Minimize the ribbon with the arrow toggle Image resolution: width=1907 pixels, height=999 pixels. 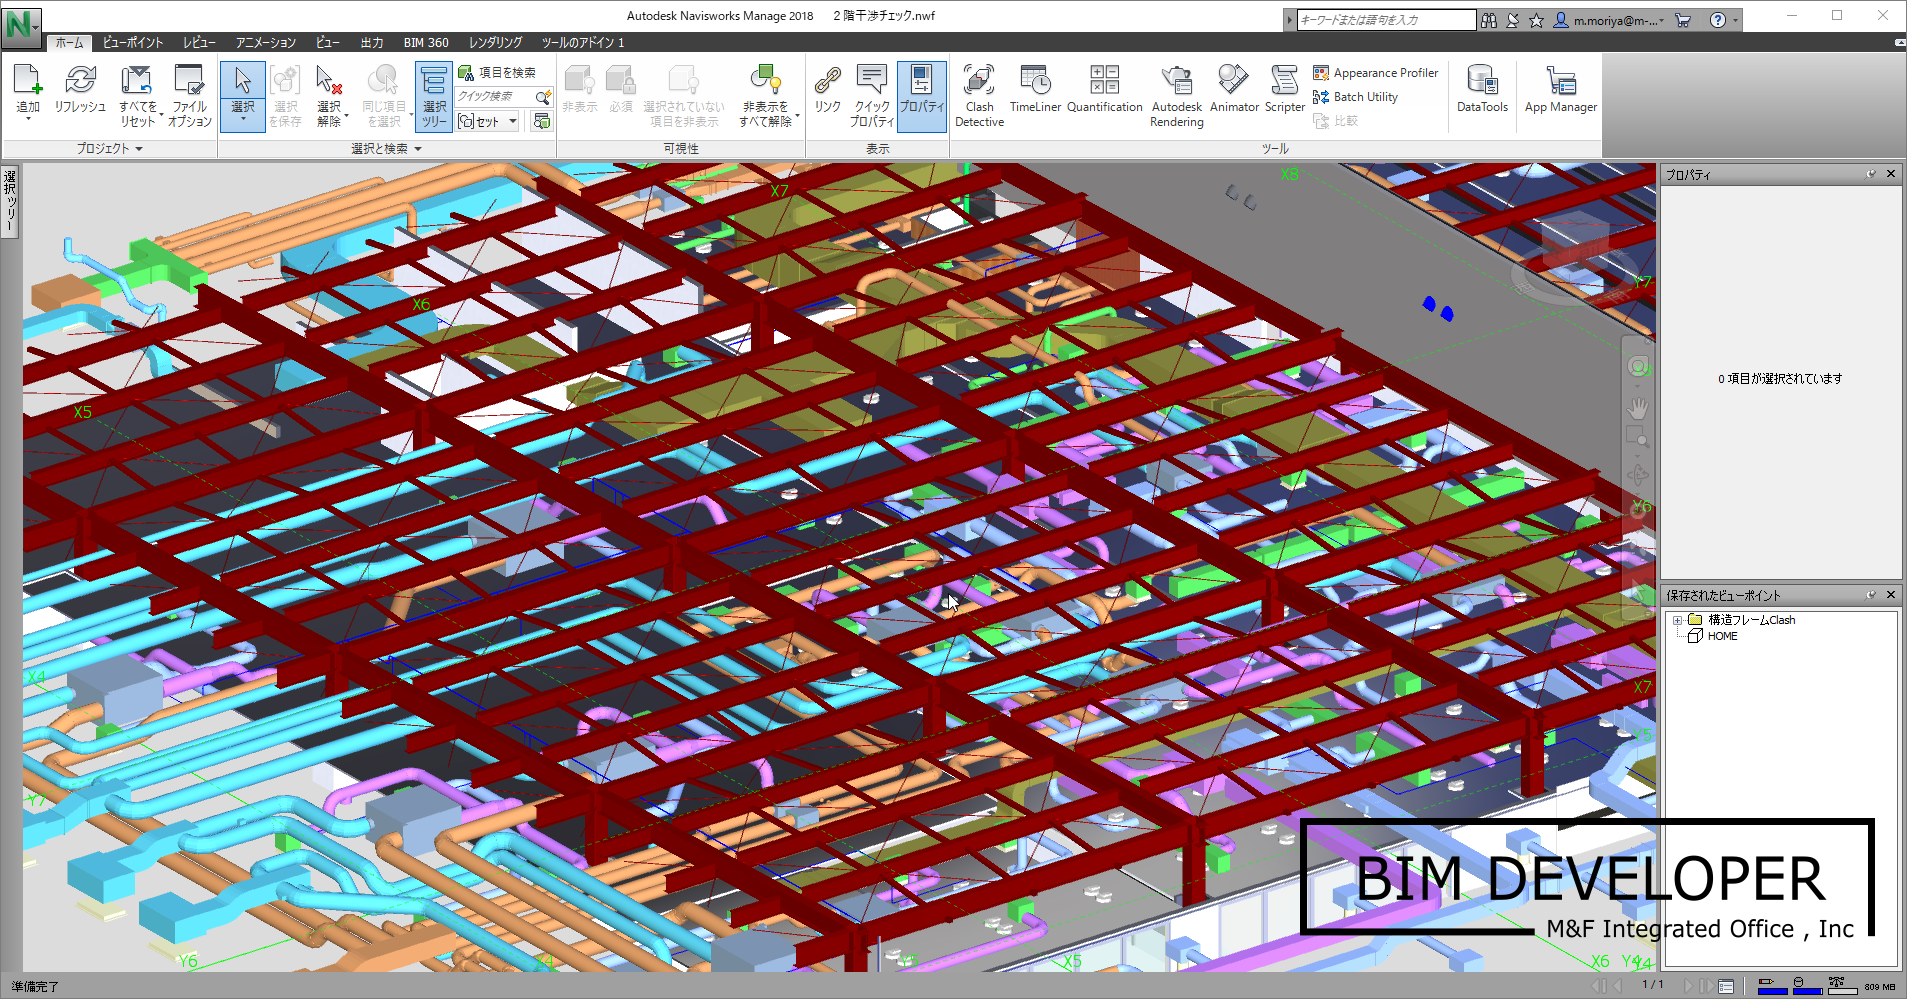1900,43
